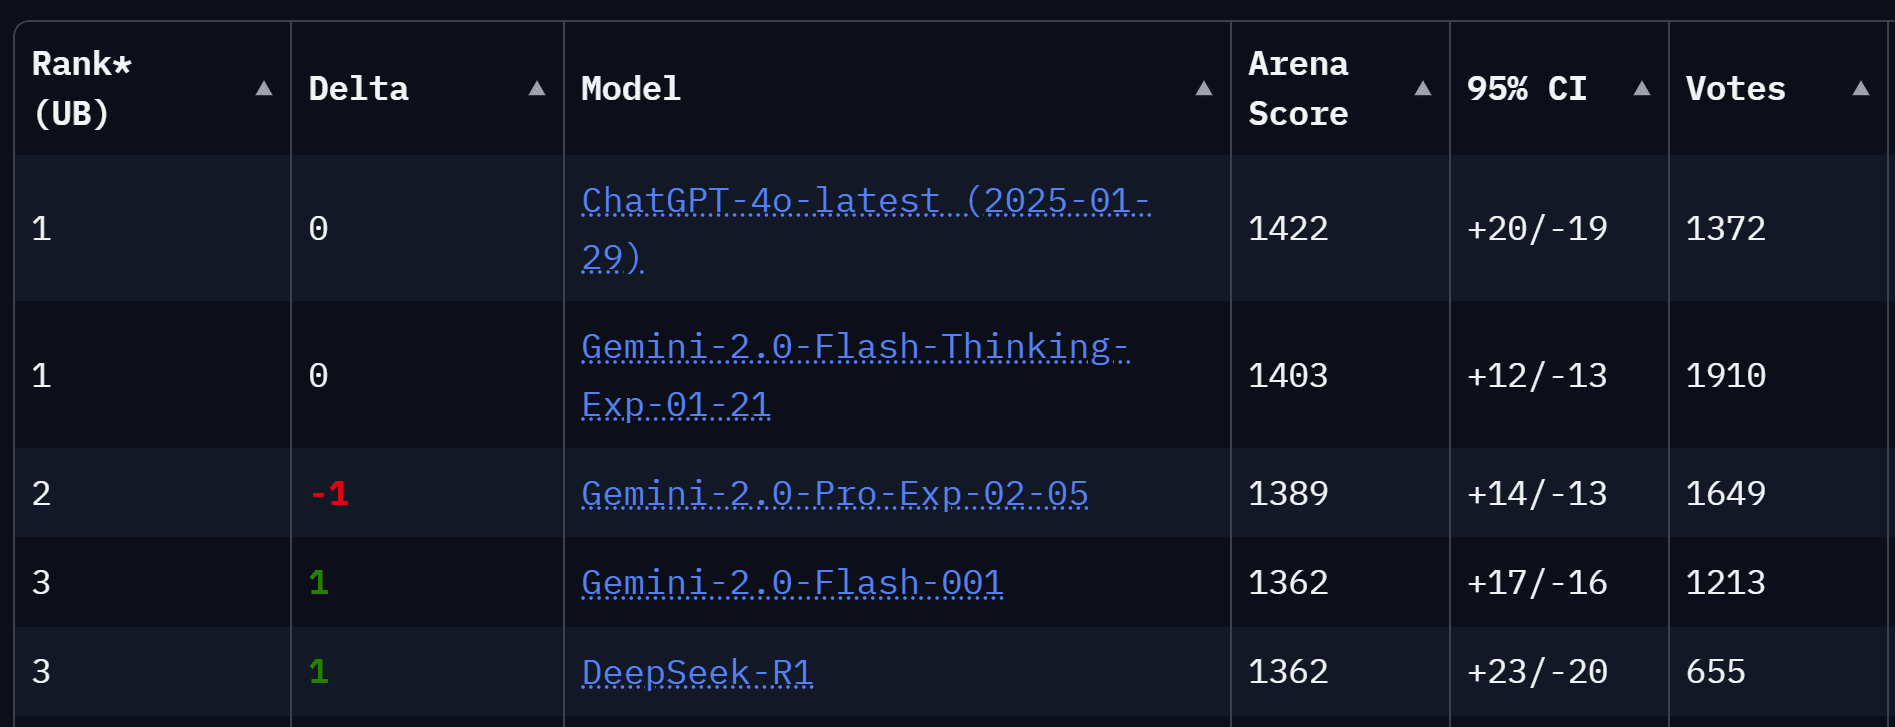Select the Rank* (UB) column header
This screenshot has width=1895, height=727.
pyautogui.click(x=82, y=88)
